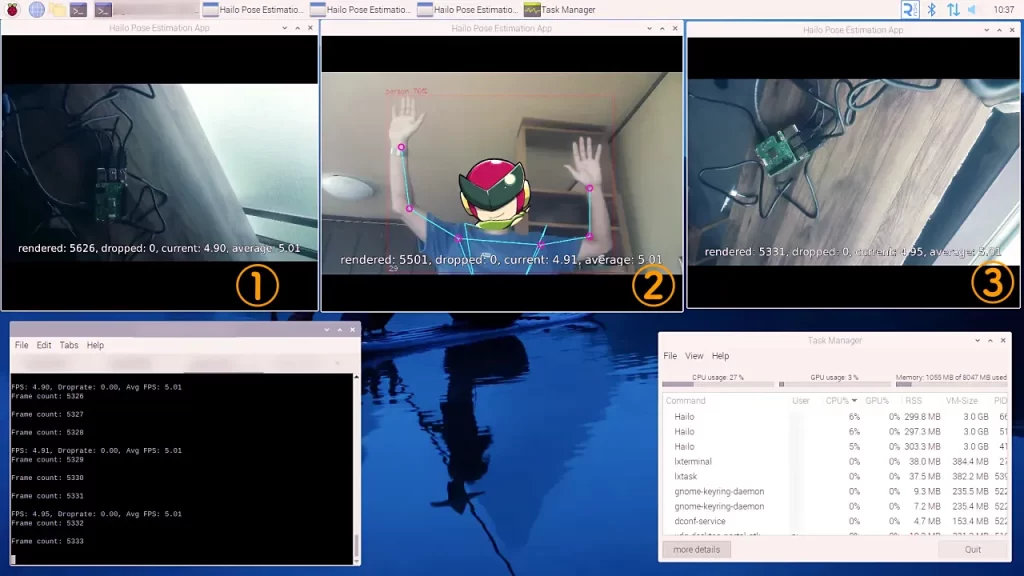The image size is (1024, 576).
Task: Open the Task Manager View menu
Action: 694,356
